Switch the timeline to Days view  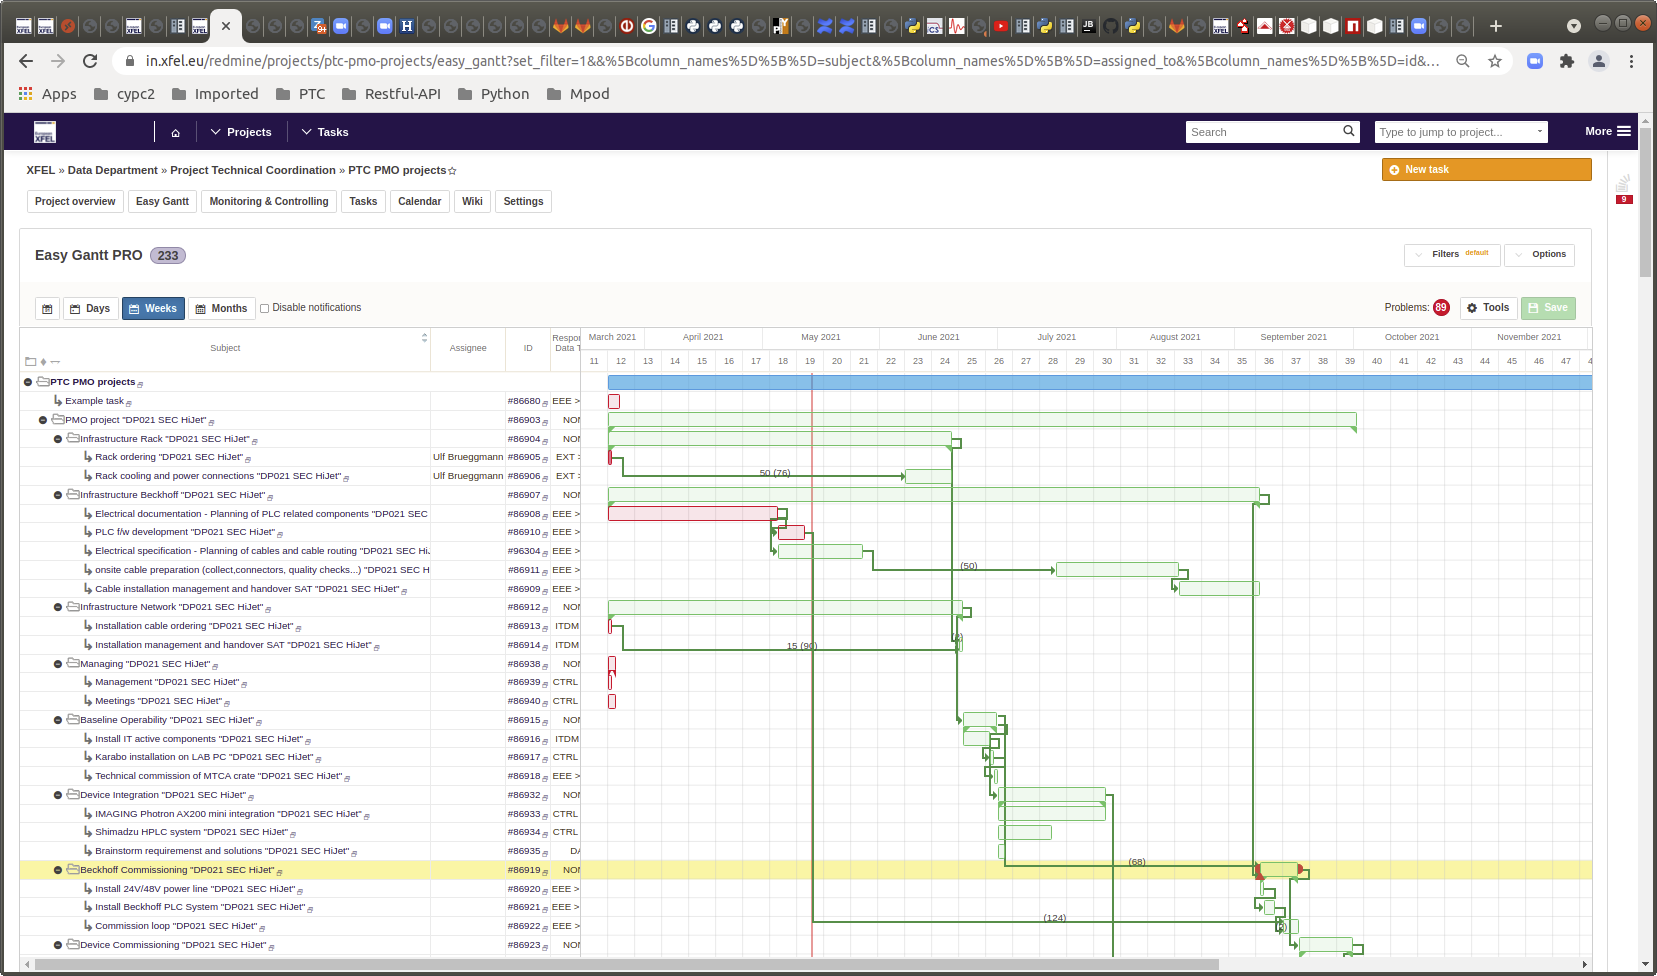[90, 308]
